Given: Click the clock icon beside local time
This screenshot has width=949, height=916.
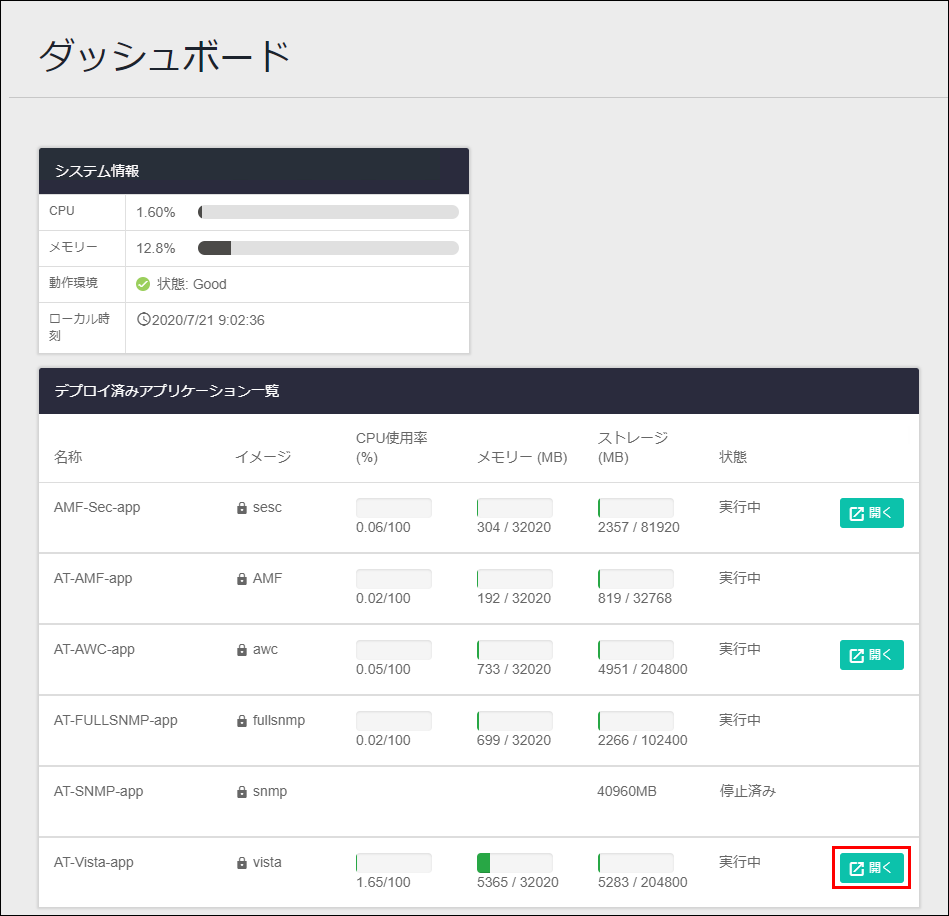Looking at the screenshot, I should (x=143, y=319).
